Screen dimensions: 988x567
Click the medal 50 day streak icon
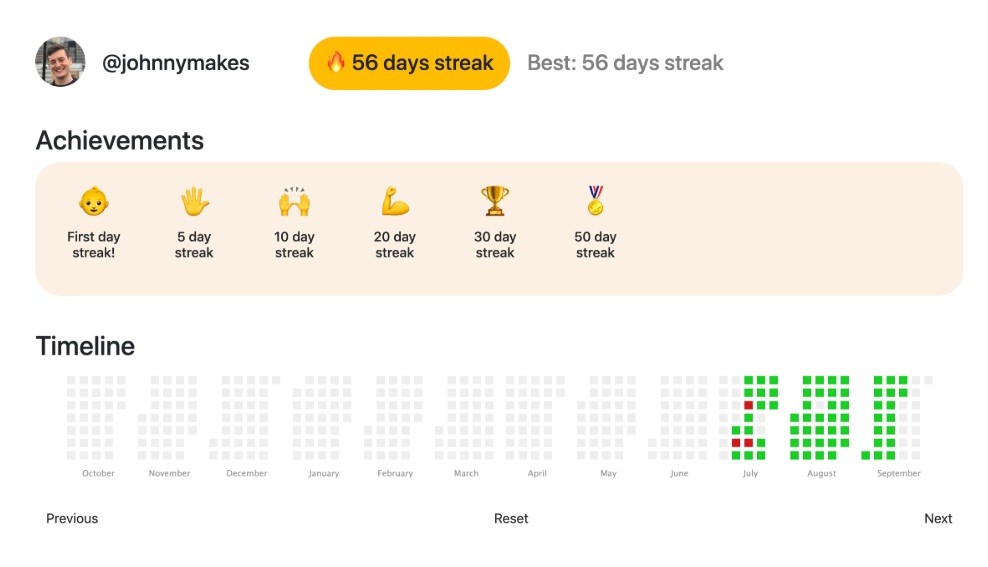click(595, 202)
